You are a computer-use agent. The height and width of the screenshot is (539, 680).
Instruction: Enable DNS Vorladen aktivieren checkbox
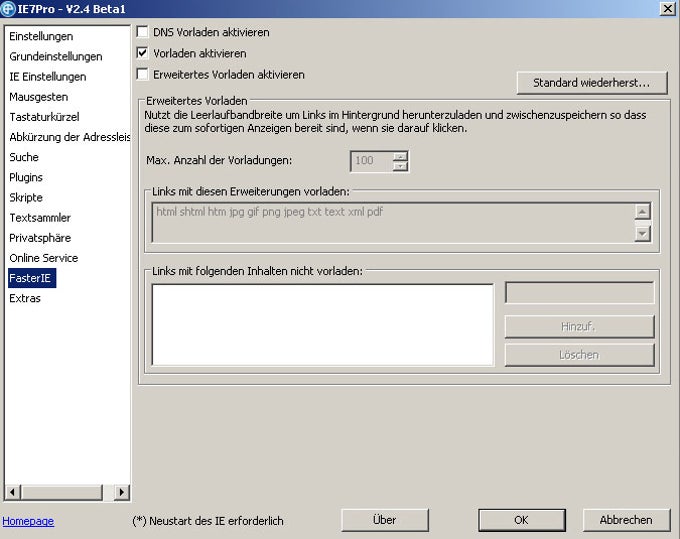tap(142, 32)
